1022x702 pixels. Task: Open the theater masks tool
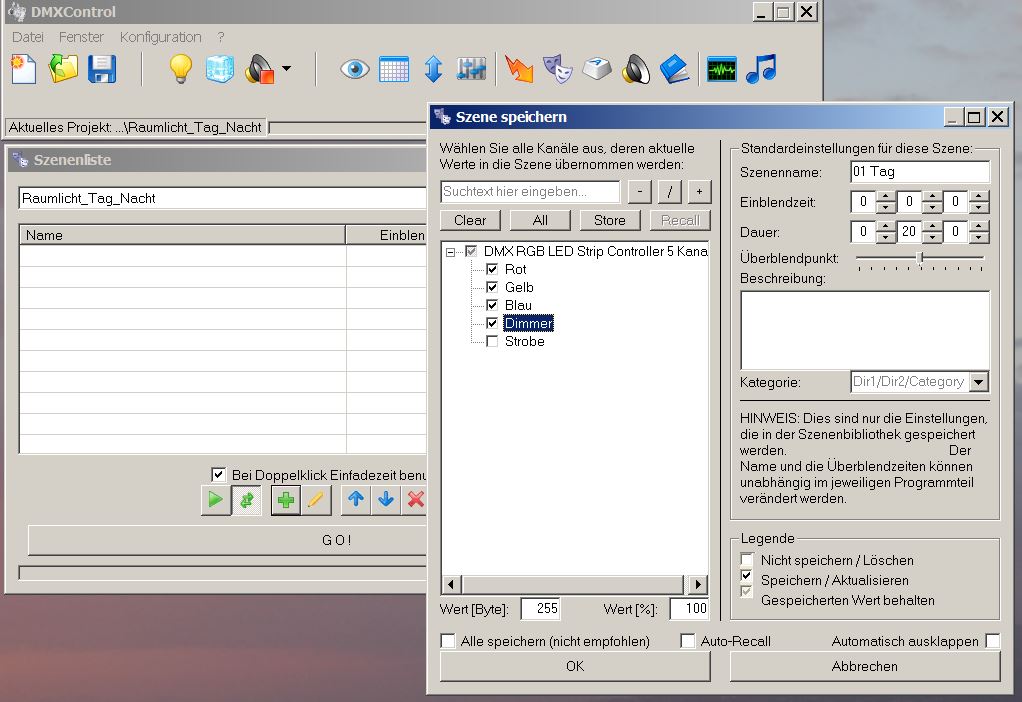coord(557,69)
